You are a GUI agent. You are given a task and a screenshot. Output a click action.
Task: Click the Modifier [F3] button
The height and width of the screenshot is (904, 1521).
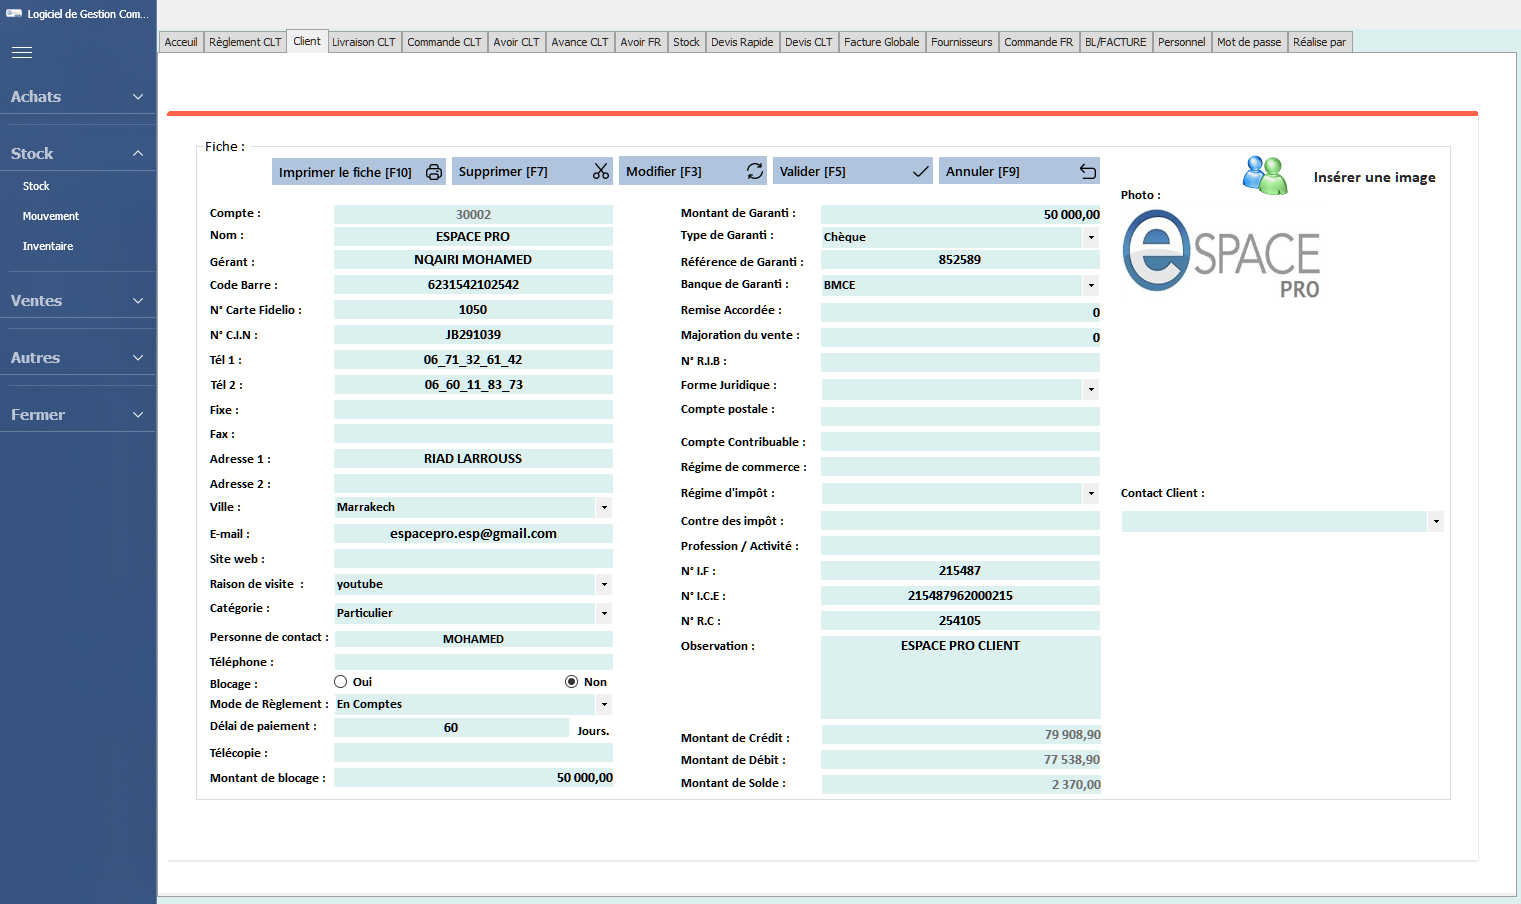pos(693,172)
